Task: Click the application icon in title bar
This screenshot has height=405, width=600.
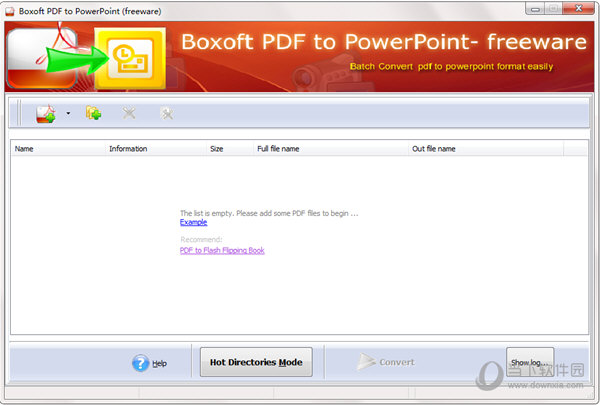Action: click(x=10, y=11)
